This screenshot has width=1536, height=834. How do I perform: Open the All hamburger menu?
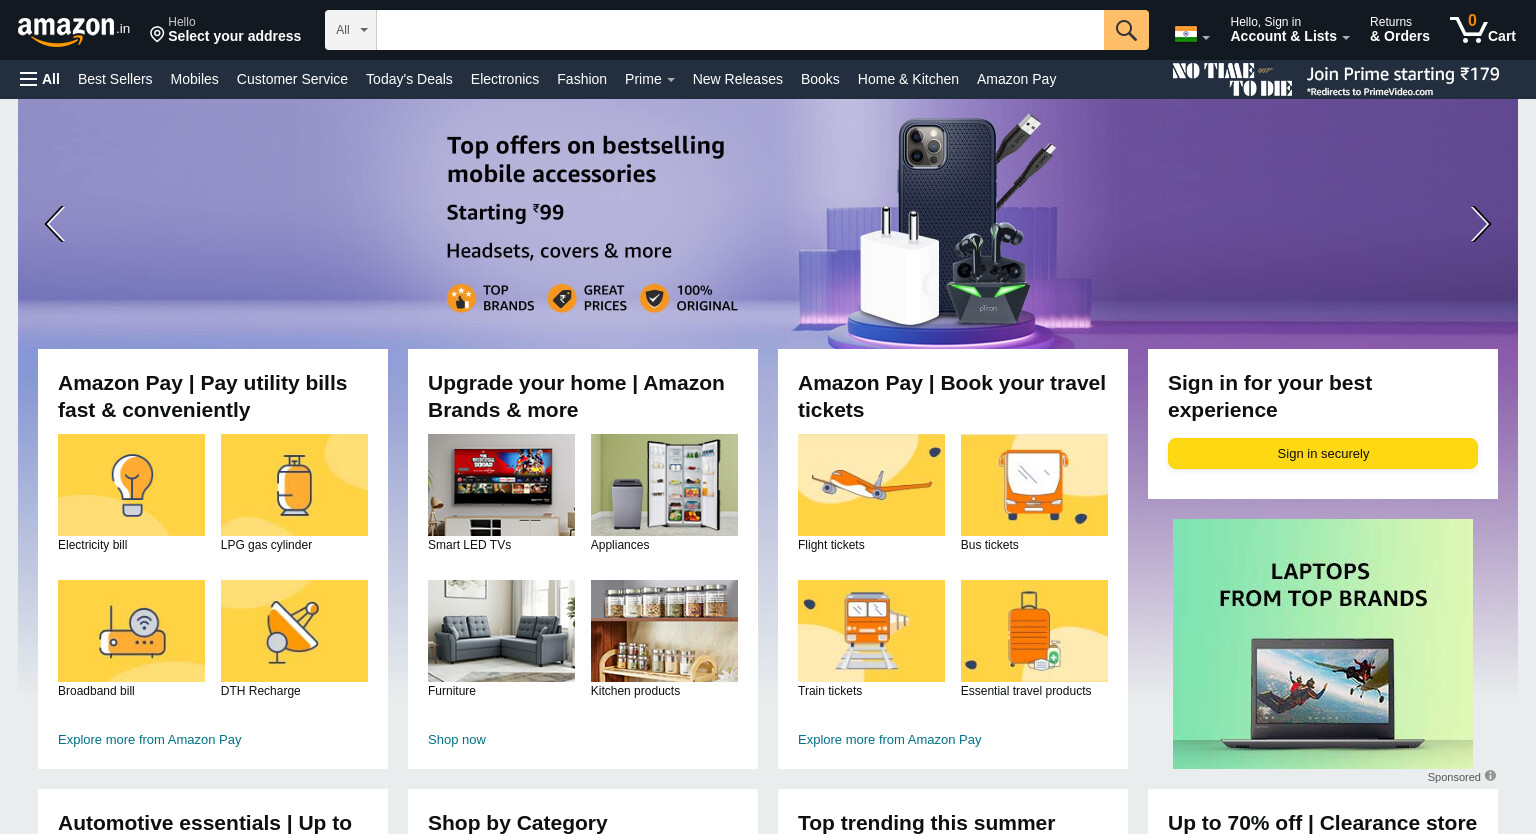pyautogui.click(x=40, y=79)
